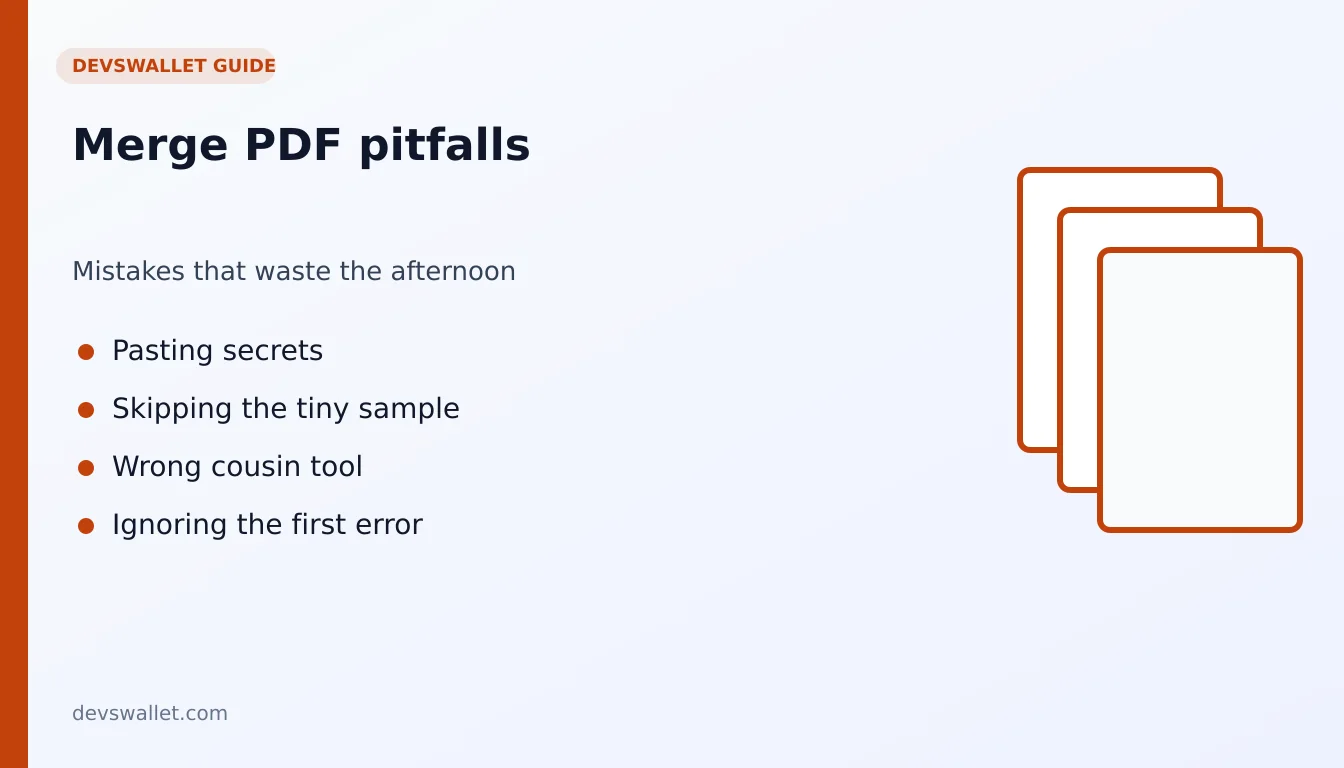Image resolution: width=1344 pixels, height=768 pixels.
Task: Click the orange vertical accent bar
Action: (x=14, y=384)
